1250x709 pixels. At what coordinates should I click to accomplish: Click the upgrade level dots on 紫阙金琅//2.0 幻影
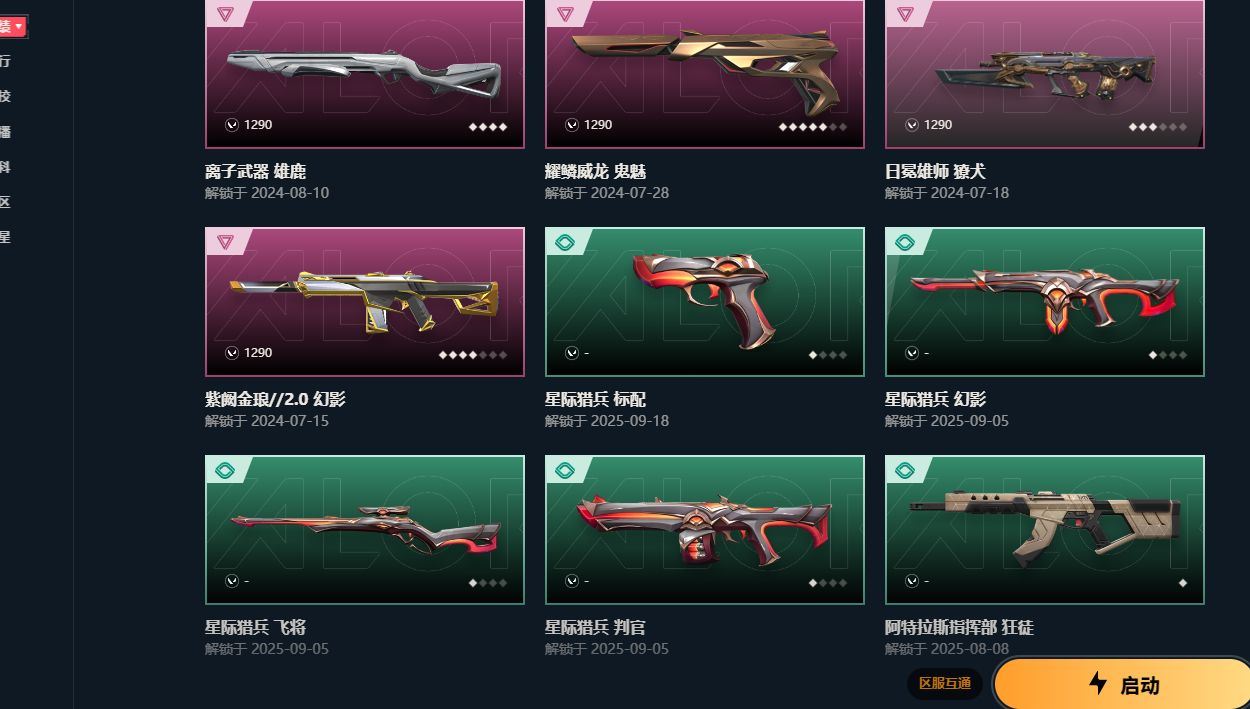click(473, 355)
